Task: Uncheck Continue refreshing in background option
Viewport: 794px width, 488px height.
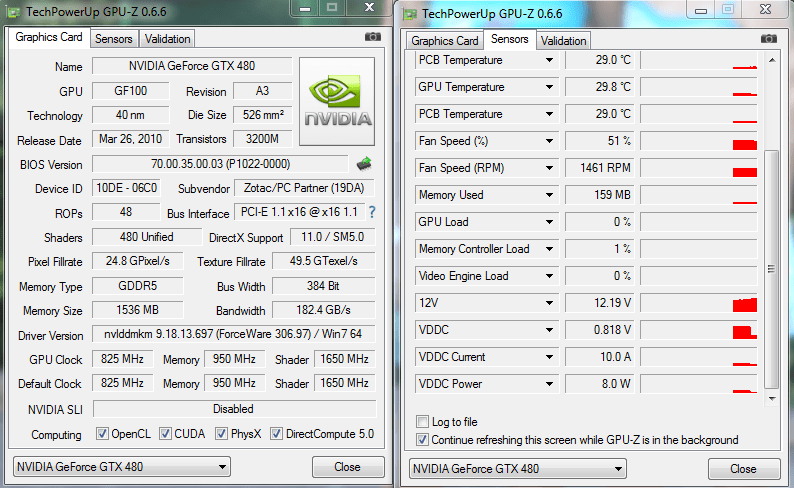Action: pyautogui.click(x=422, y=440)
